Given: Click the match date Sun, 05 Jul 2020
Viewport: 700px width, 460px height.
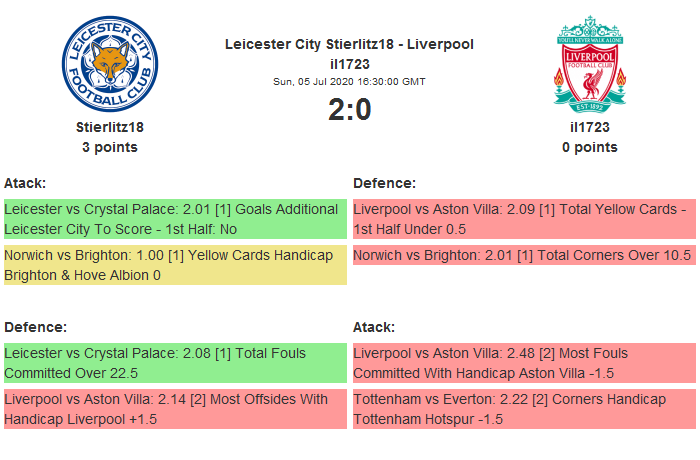Looking at the screenshot, I should coord(349,81).
